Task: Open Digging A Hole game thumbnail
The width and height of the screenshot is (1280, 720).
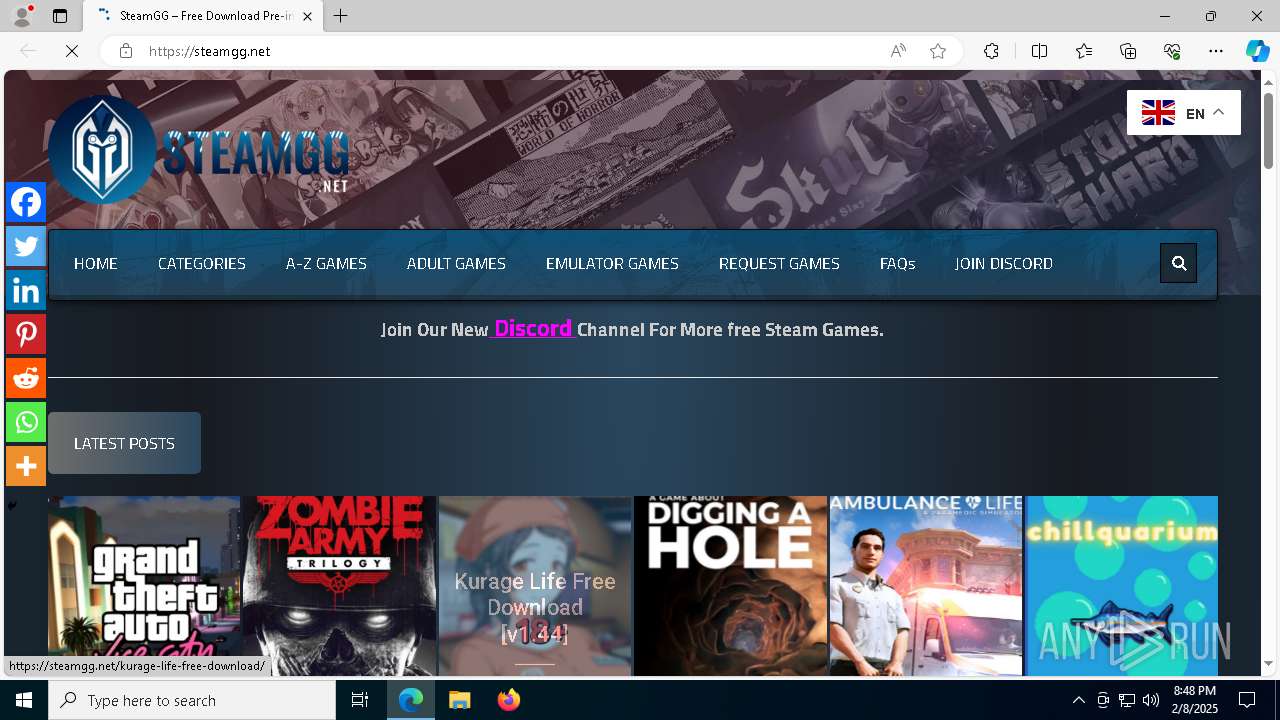Action: [731, 586]
